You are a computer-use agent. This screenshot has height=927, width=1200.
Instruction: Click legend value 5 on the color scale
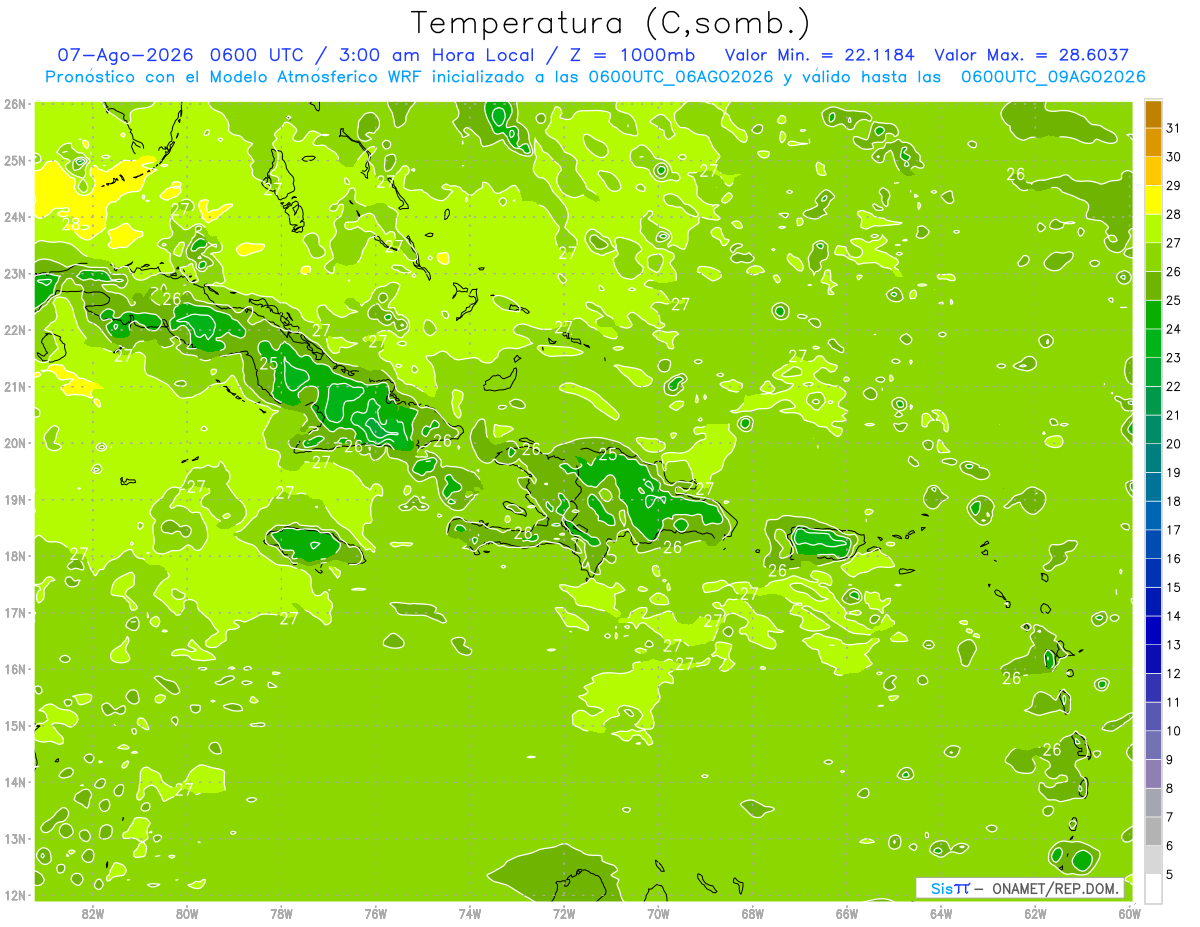(x=1170, y=875)
